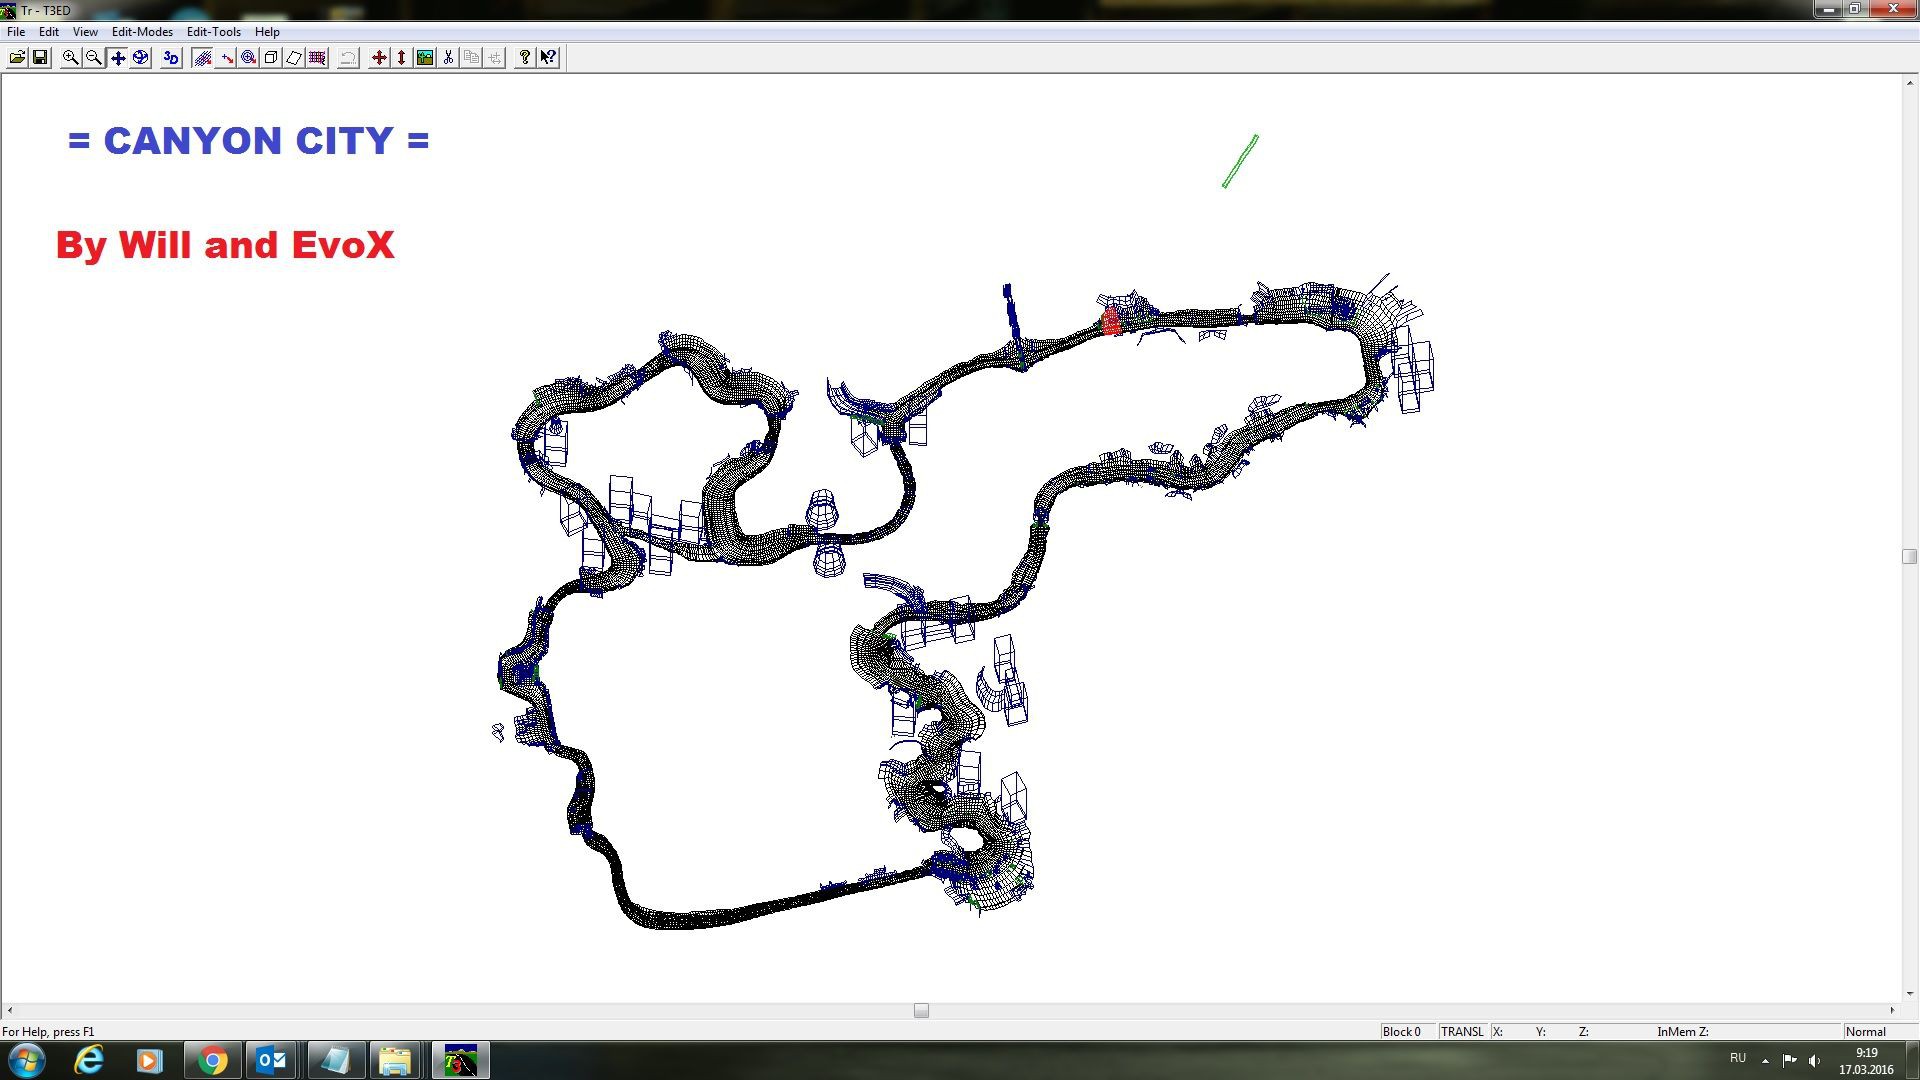Click the scissors cut tool

pyautogui.click(x=448, y=58)
